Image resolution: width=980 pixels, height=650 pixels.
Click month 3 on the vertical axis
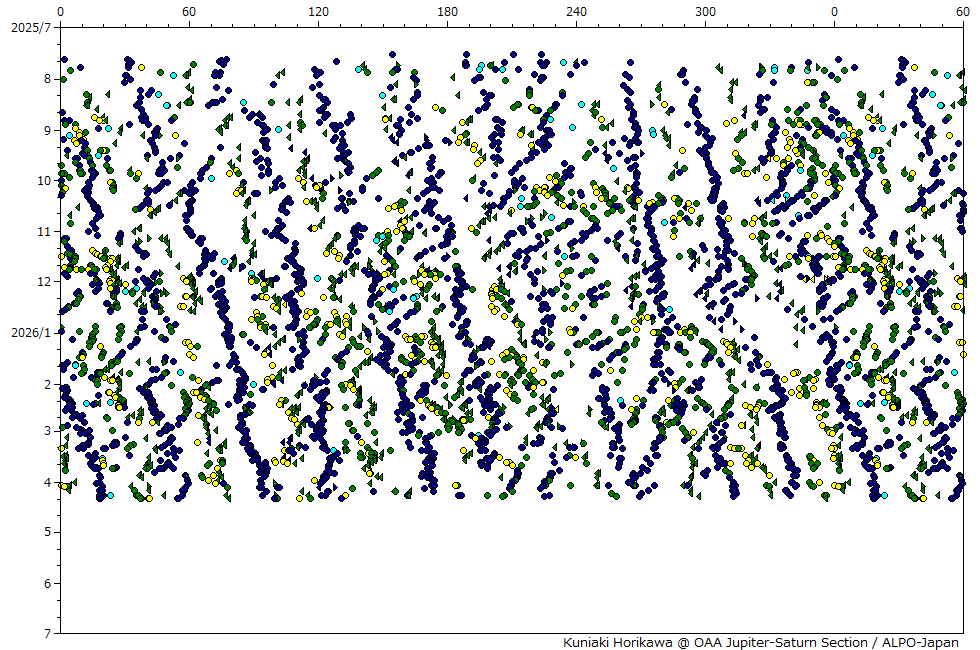click(46, 431)
